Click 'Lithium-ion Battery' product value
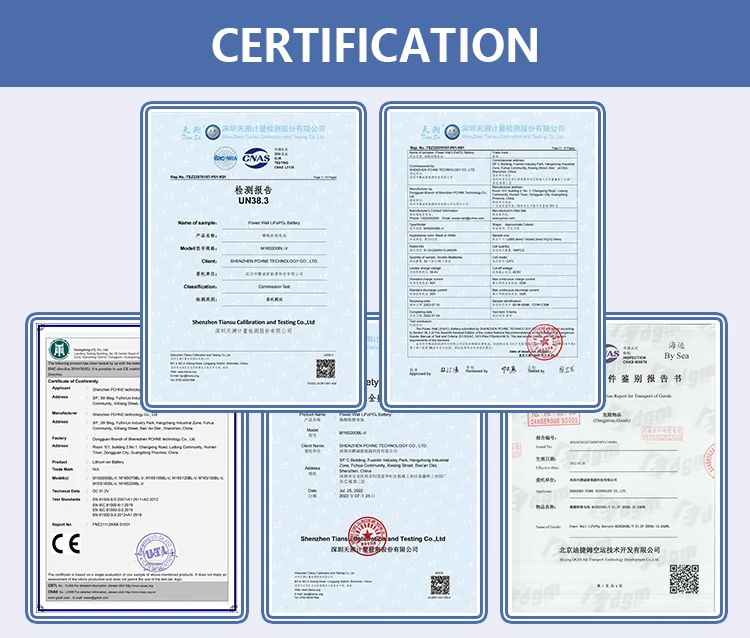The height and width of the screenshot is (638, 750). pos(108,462)
